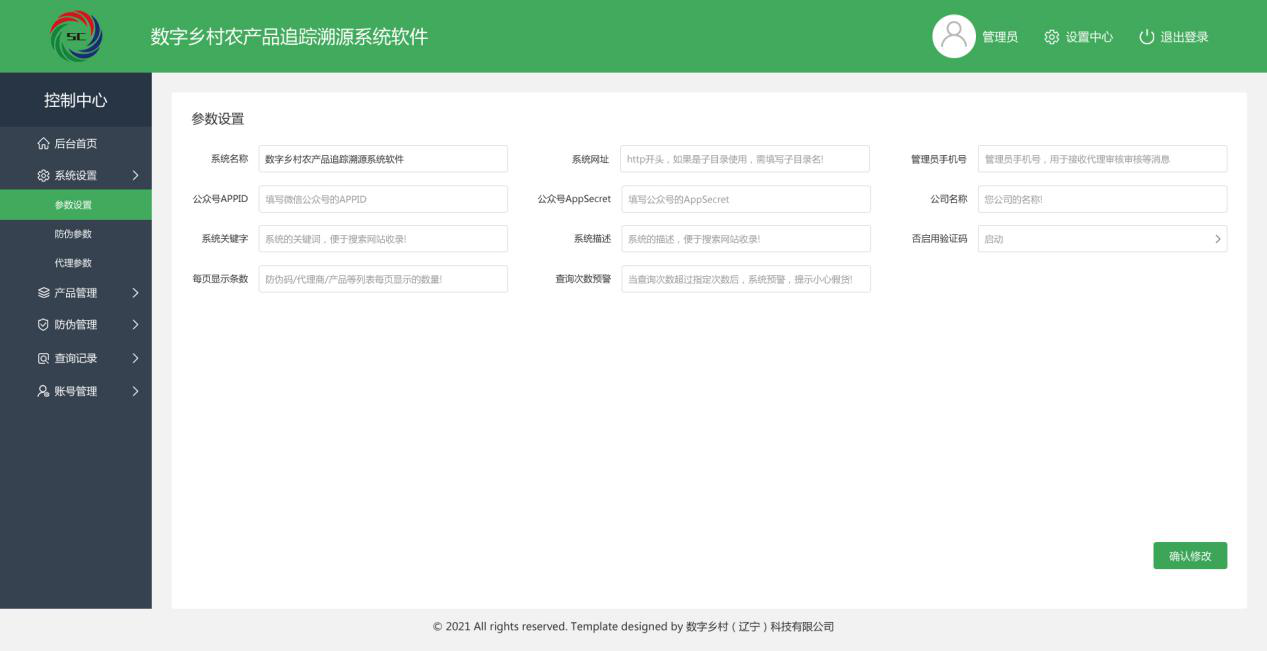Click the administrator avatar icon
1267x651 pixels.
(954, 36)
